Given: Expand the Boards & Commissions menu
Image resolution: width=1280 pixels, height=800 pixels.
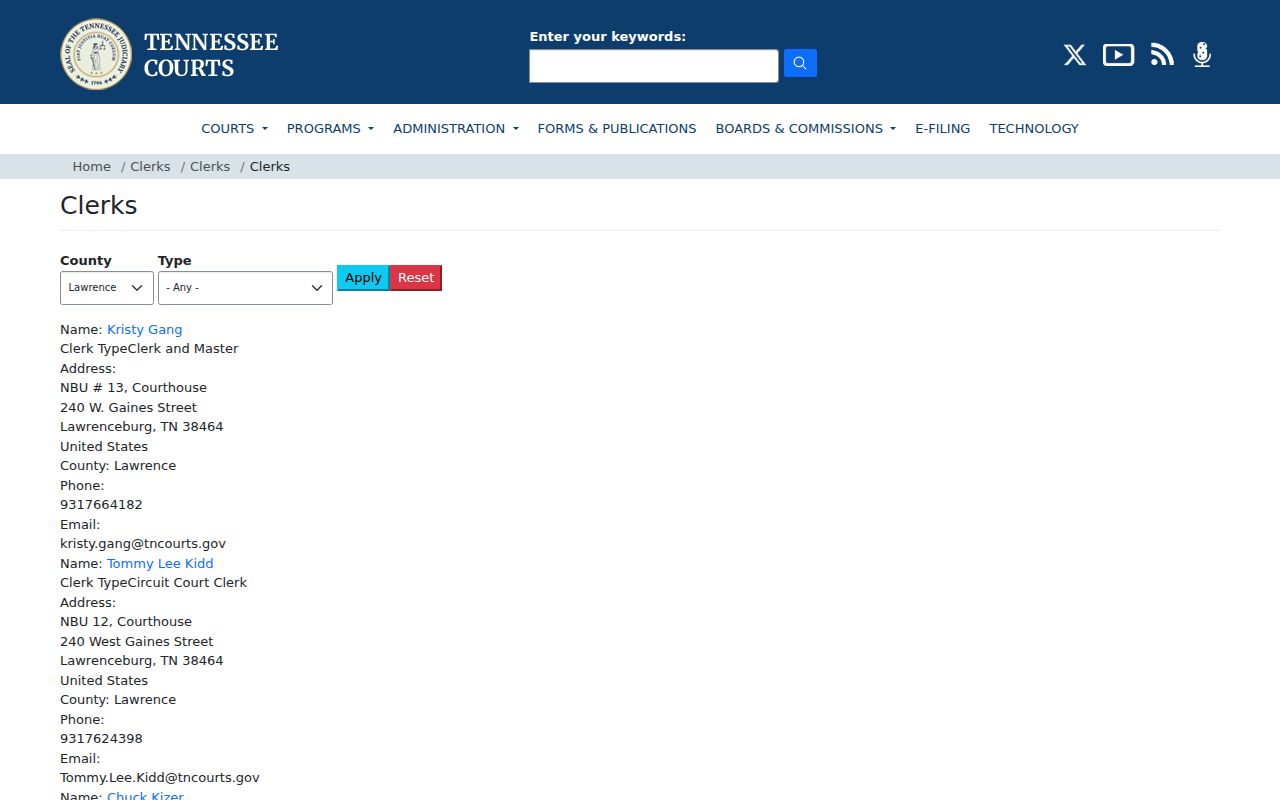Looking at the screenshot, I should click(805, 128).
